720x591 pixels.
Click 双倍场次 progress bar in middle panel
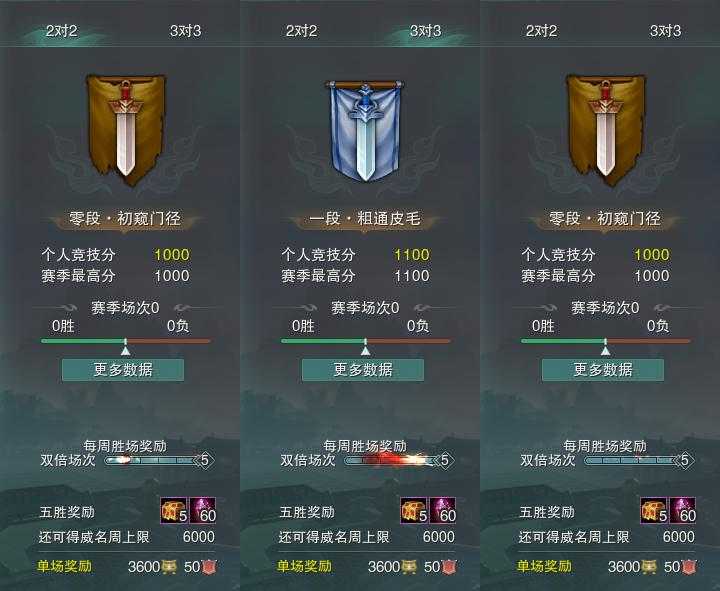click(393, 460)
